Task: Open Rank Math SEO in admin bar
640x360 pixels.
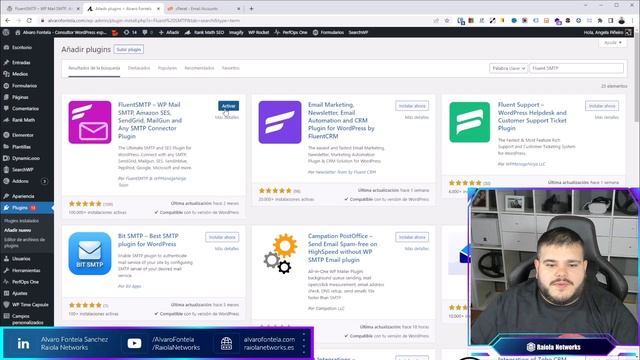Action: tap(204, 32)
